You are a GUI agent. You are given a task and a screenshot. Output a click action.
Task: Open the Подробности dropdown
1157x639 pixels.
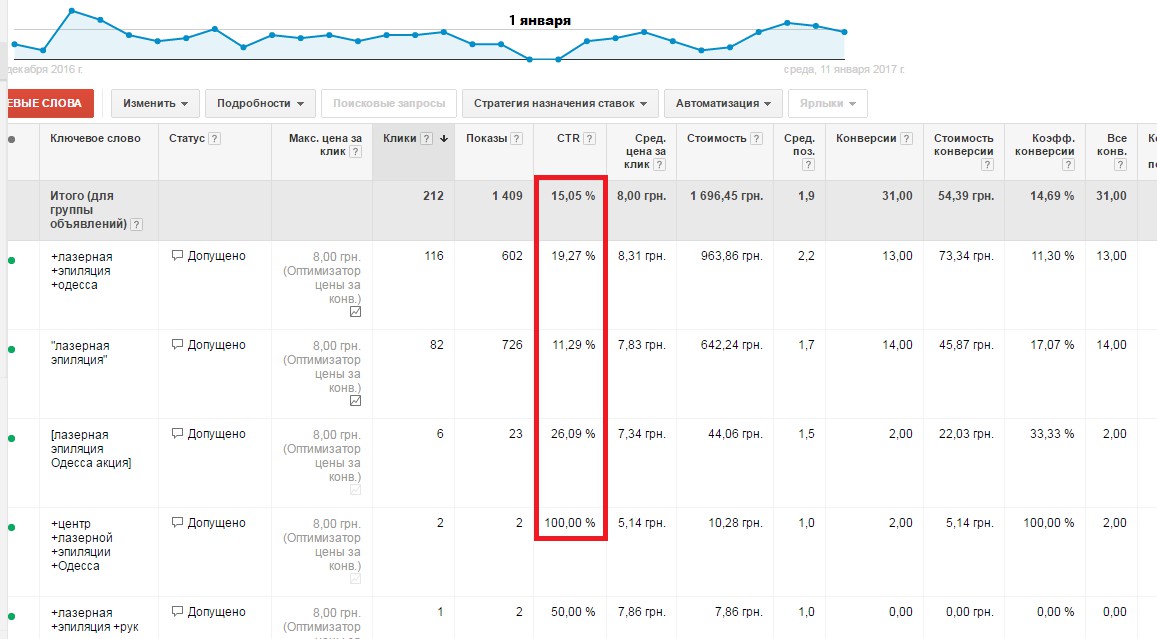260,103
